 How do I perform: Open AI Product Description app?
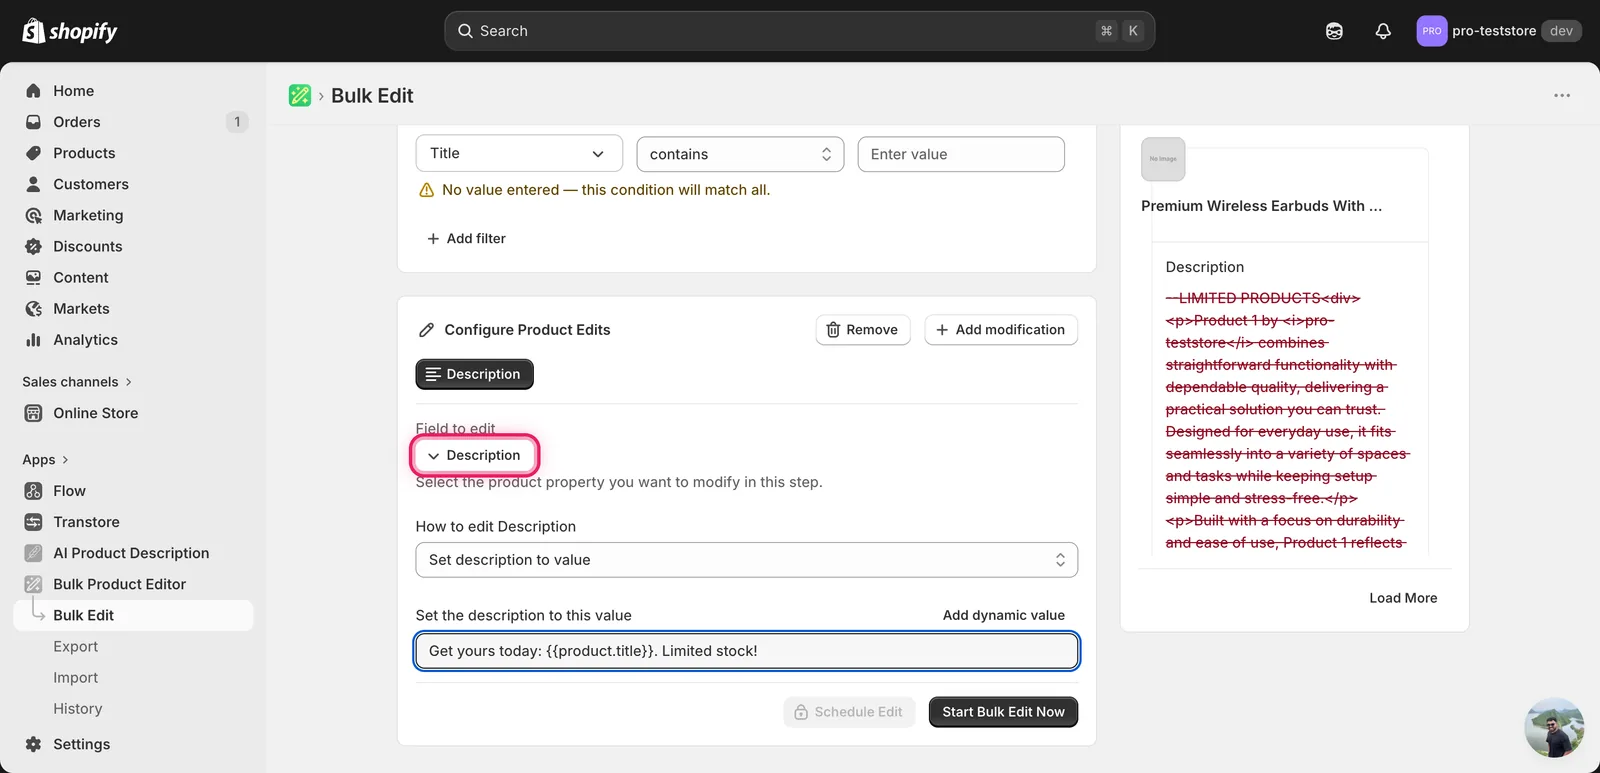click(133, 553)
